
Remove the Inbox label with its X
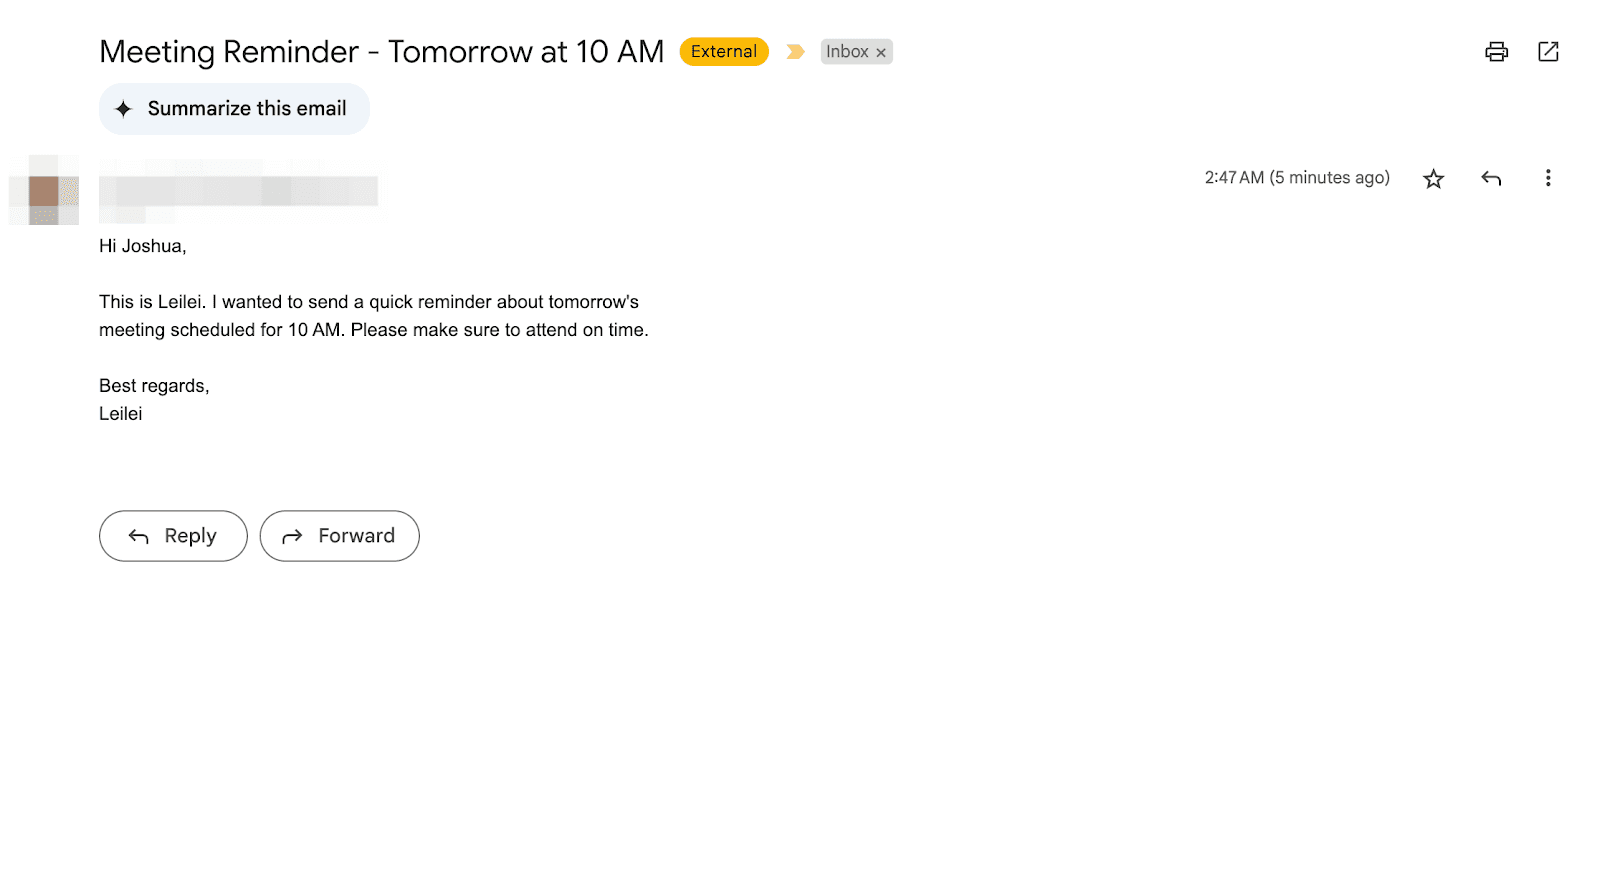(x=881, y=53)
